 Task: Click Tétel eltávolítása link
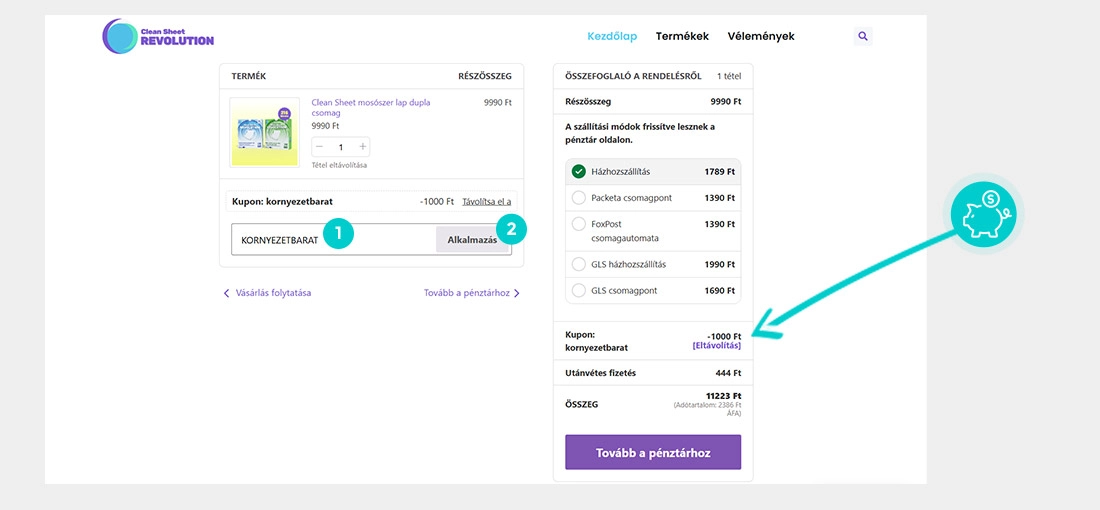[x=340, y=166]
